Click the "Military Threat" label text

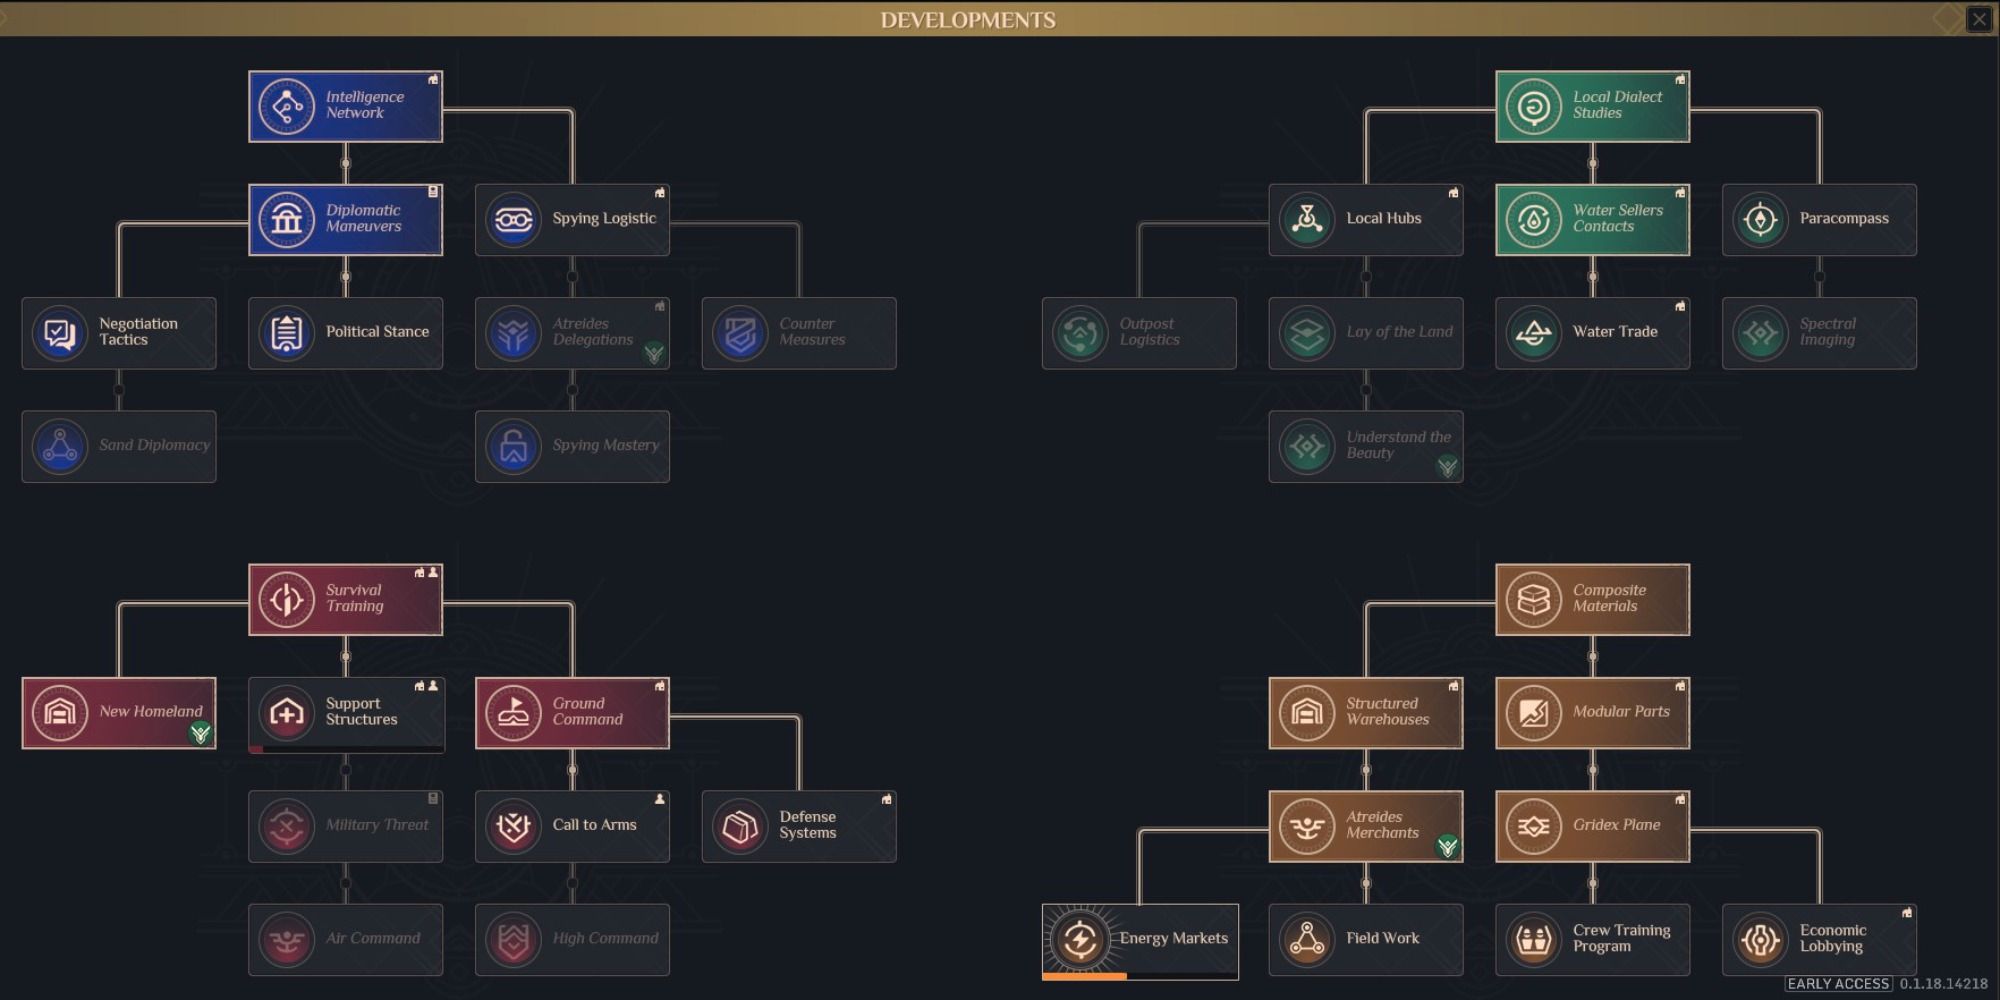pos(377,825)
